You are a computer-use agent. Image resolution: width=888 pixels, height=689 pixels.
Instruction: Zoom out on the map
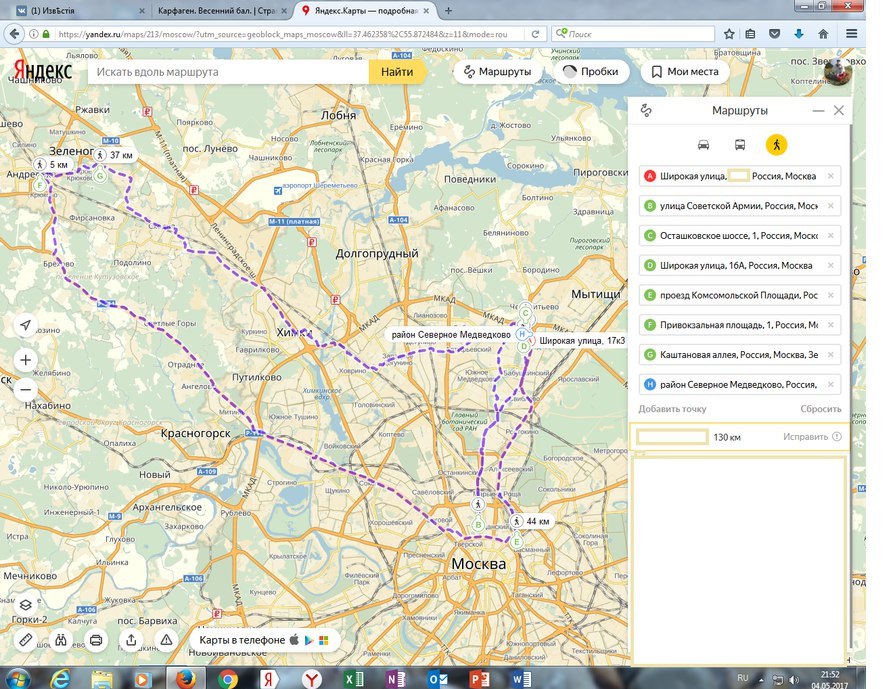(25, 390)
